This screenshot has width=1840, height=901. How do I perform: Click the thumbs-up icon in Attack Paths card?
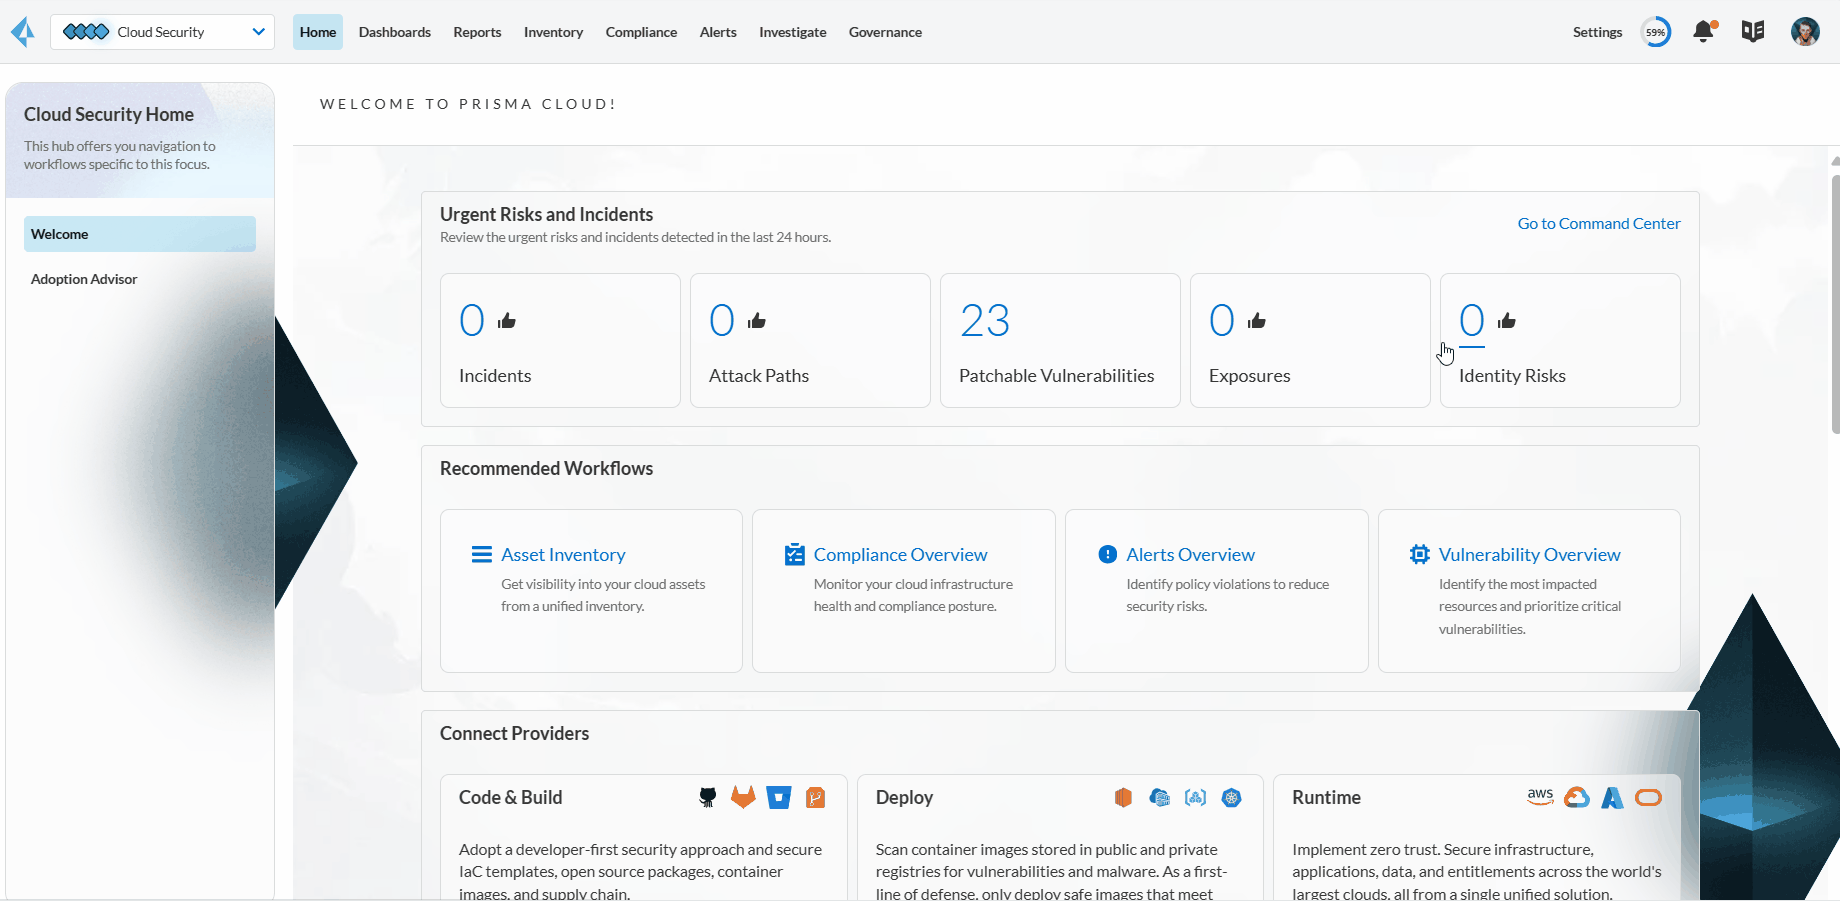[757, 321]
